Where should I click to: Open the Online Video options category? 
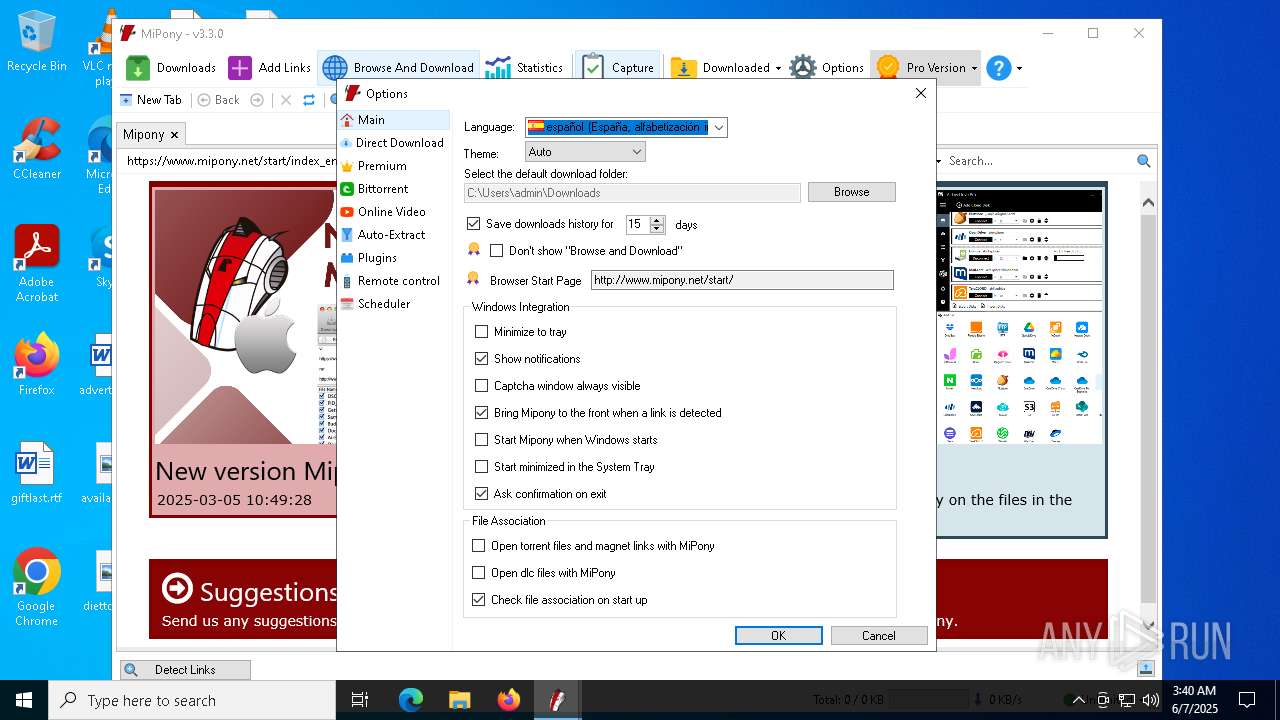pyautogui.click(x=394, y=212)
